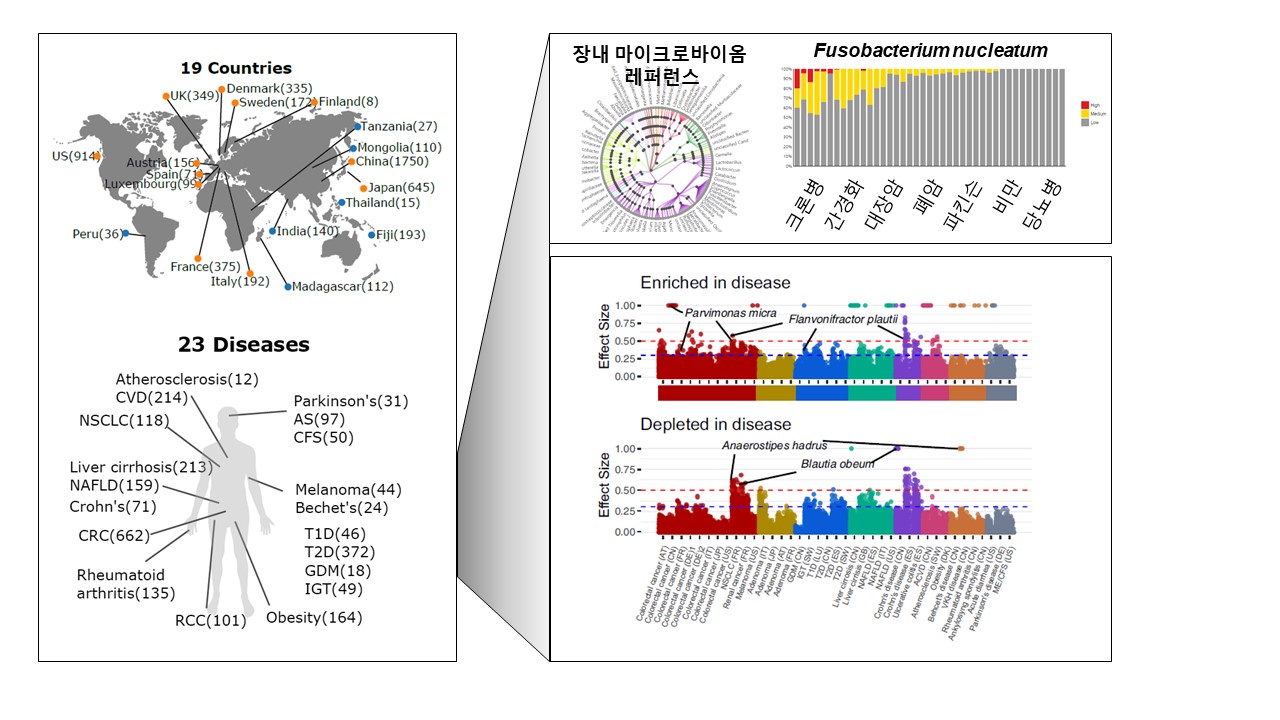Viewport: 1280px width, 720px height.
Task: Select the red High legend swatch
Action: (1086, 104)
